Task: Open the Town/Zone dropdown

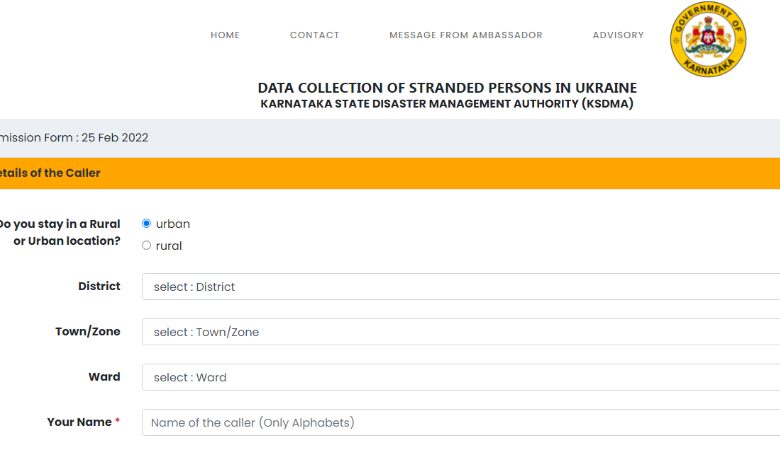Action: (x=461, y=332)
